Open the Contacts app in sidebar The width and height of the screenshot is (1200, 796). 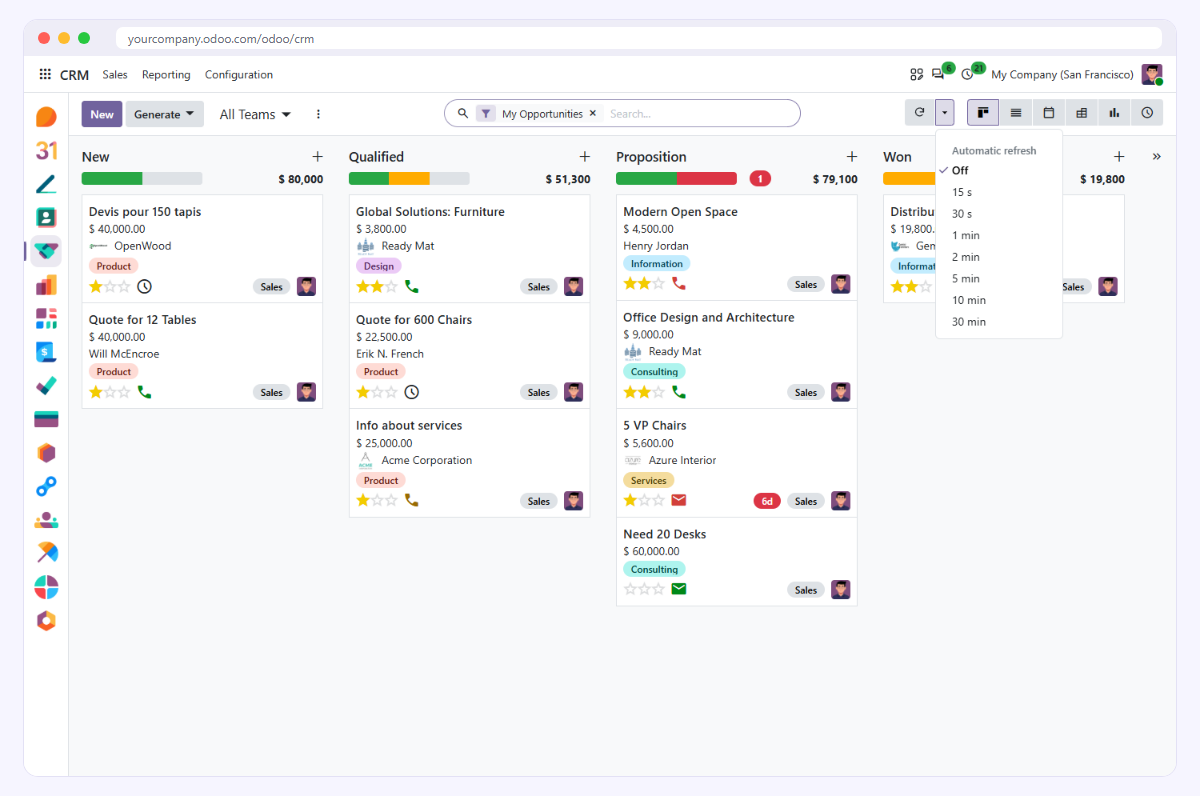[46, 217]
